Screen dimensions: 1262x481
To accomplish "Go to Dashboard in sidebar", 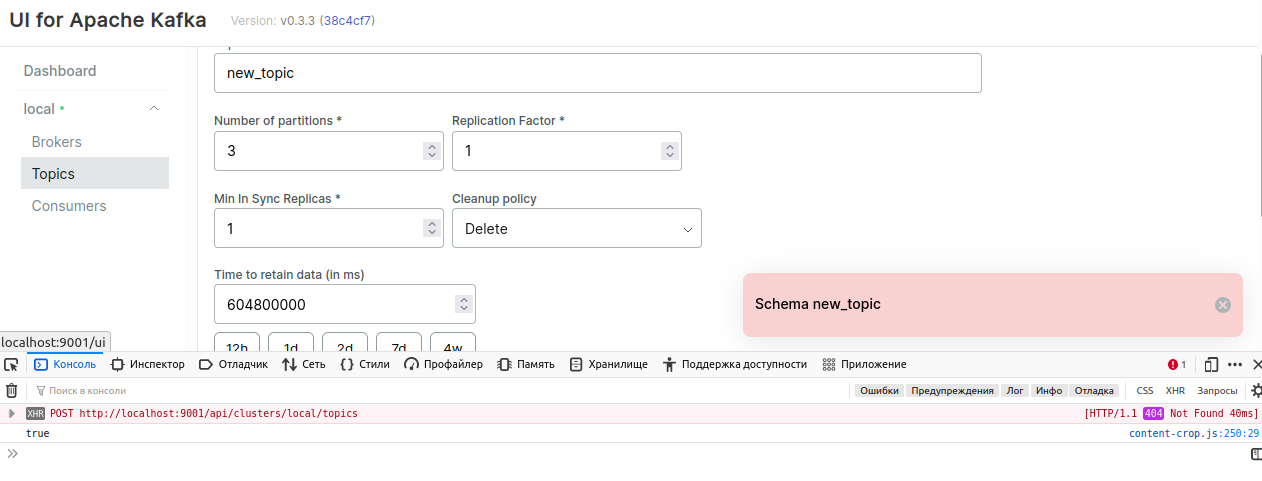I will coord(60,71).
